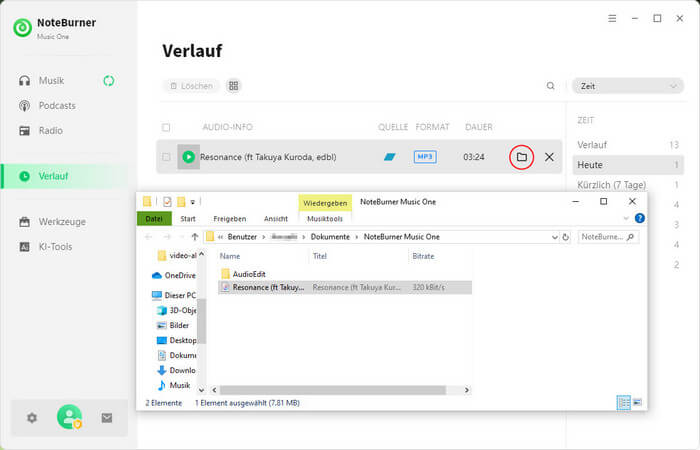Tick the select-all checkbox in header
Screen dimensions: 700x450
tap(166, 128)
